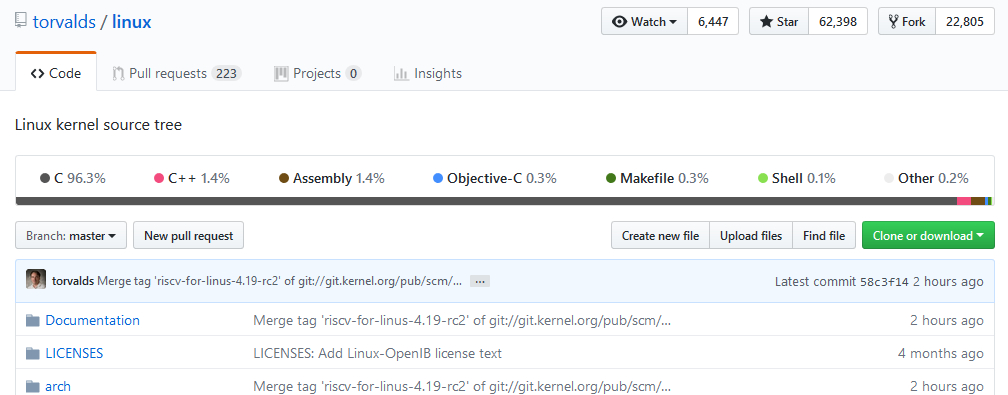Click the Documentation folder icon
Image resolution: width=1008 pixels, height=395 pixels.
pyautogui.click(x=33, y=320)
